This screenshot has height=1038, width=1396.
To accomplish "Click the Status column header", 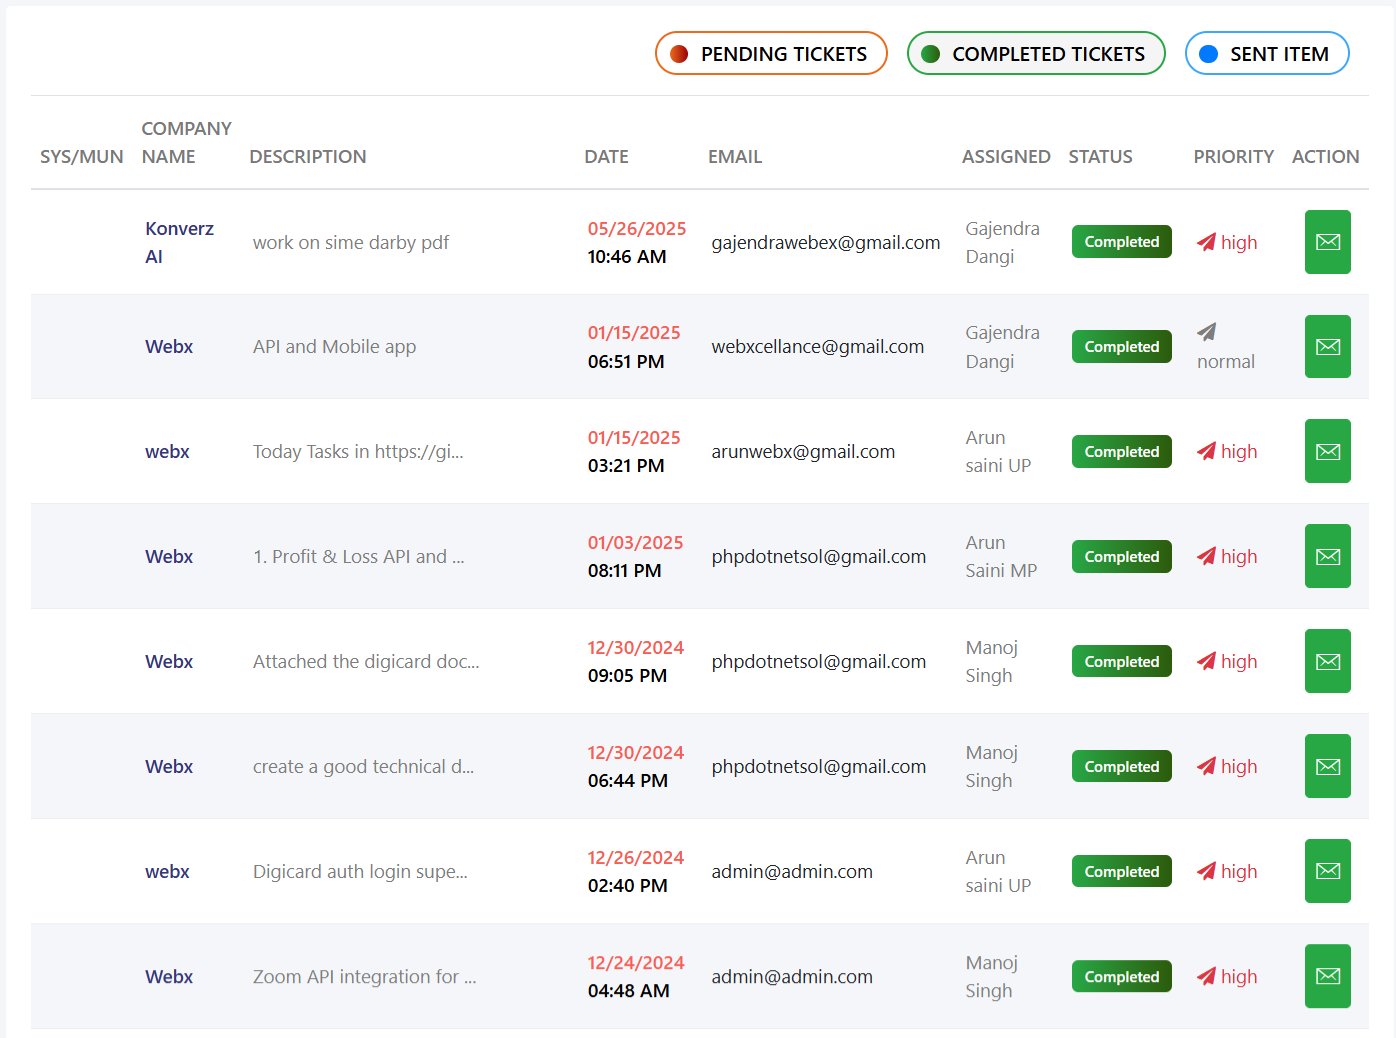I will [1100, 157].
